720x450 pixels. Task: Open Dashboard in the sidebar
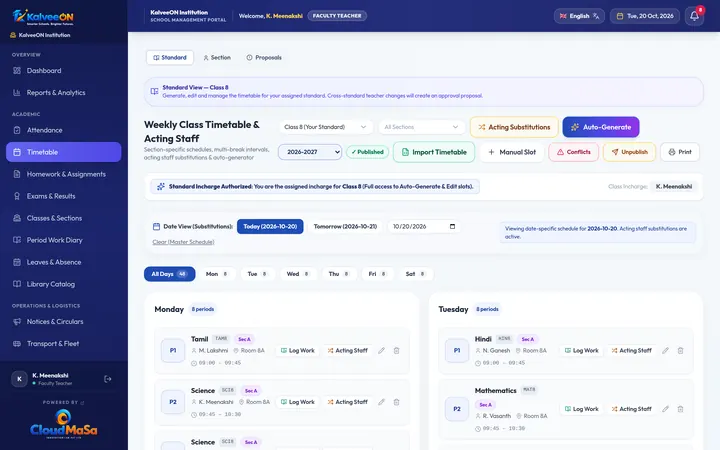tap(63, 71)
